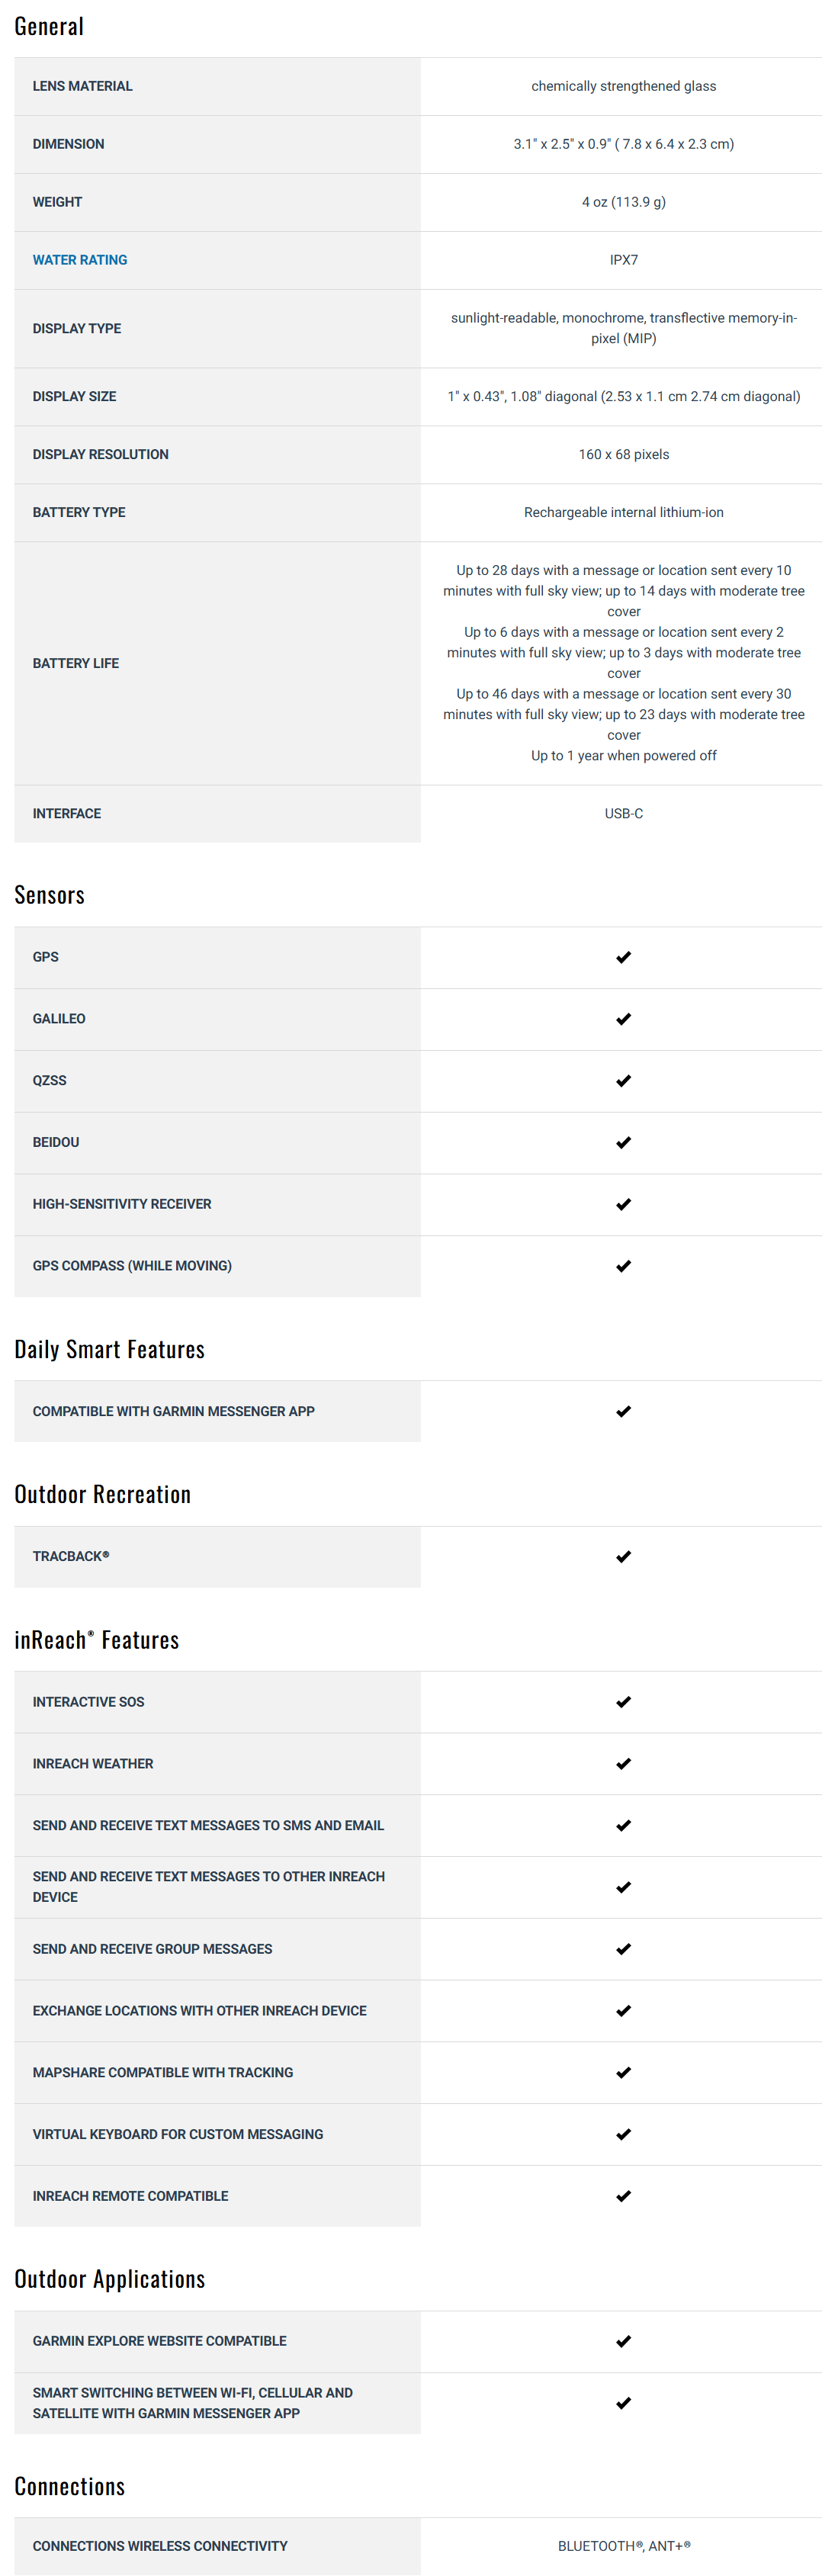Click the Garmin Explore website checkmark
The width and height of the screenshot is (822, 2576).
(x=623, y=2341)
